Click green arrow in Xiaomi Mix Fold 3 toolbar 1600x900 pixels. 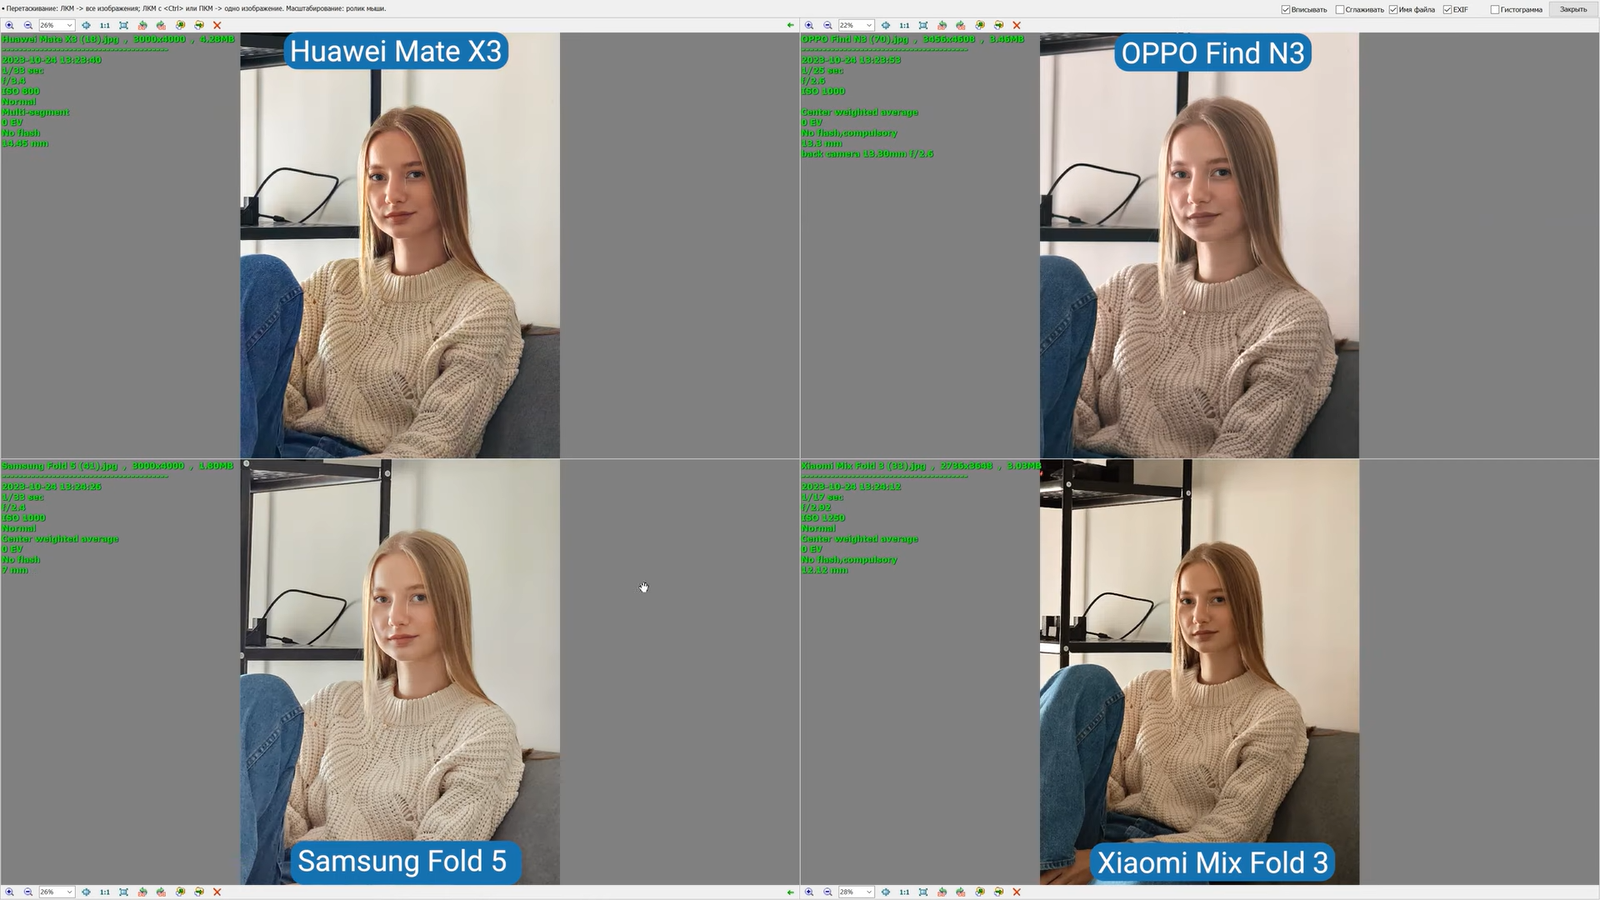pyautogui.click(x=790, y=892)
